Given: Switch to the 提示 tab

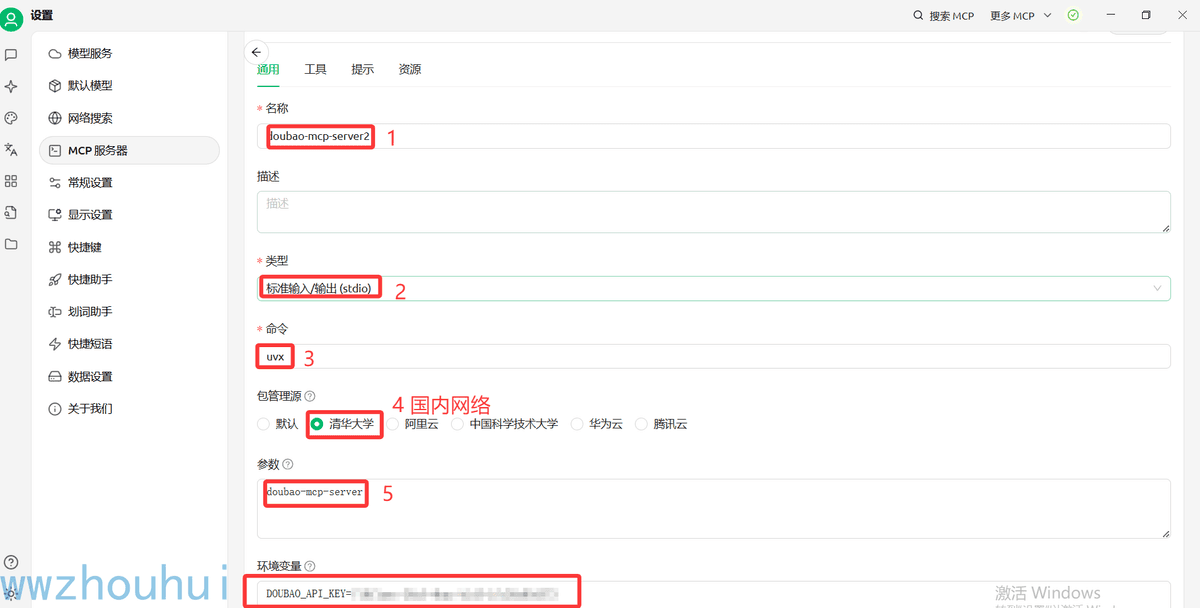Looking at the screenshot, I should pos(362,70).
